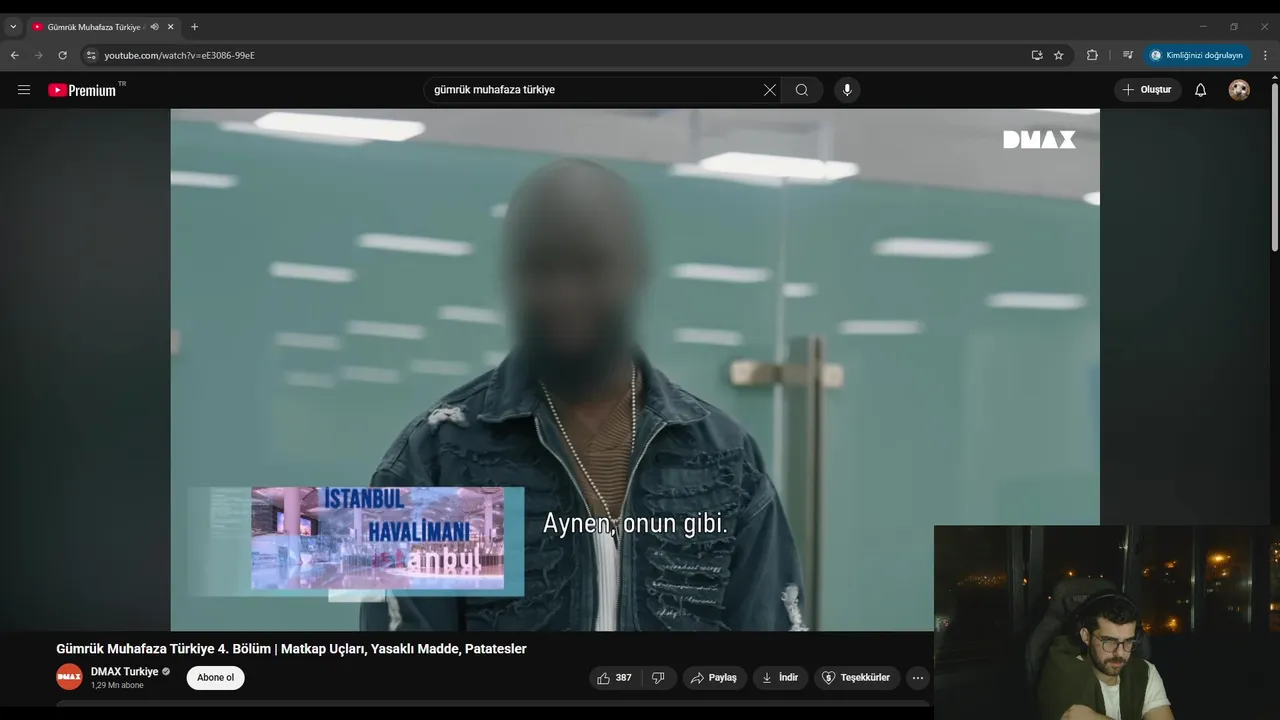Click the Abone ol subscribe button
The width and height of the screenshot is (1280, 720).
click(x=215, y=678)
